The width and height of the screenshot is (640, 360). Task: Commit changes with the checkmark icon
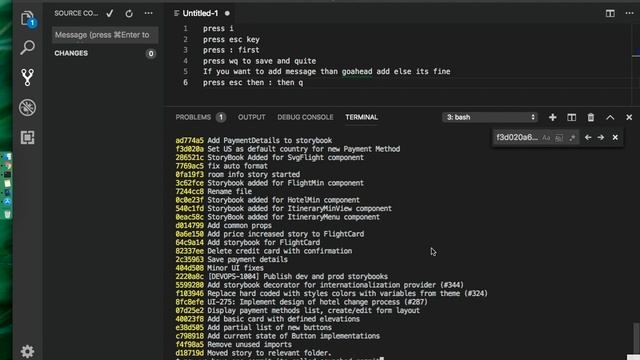click(110, 13)
